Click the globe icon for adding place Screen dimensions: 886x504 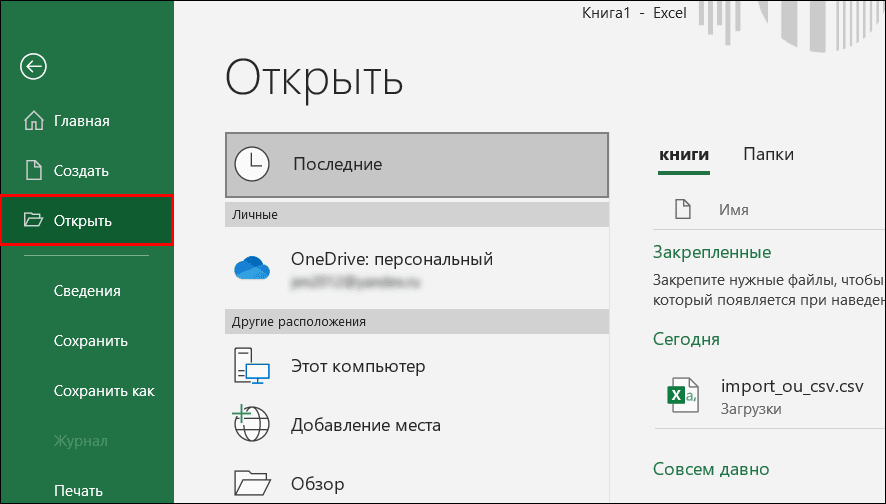coord(251,424)
